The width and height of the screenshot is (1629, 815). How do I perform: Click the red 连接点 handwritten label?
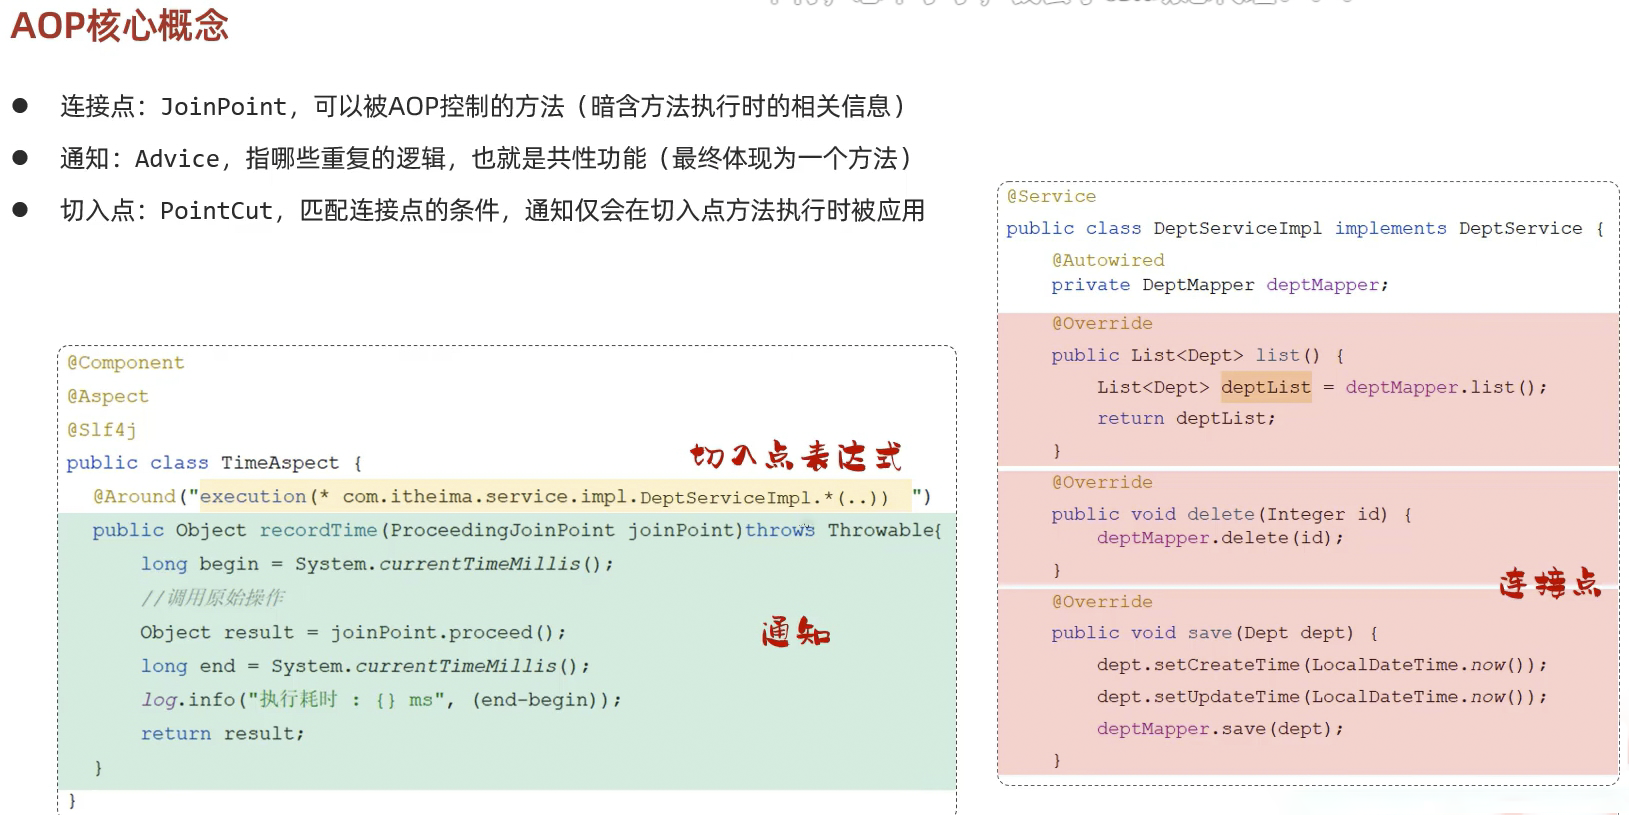tap(1549, 584)
